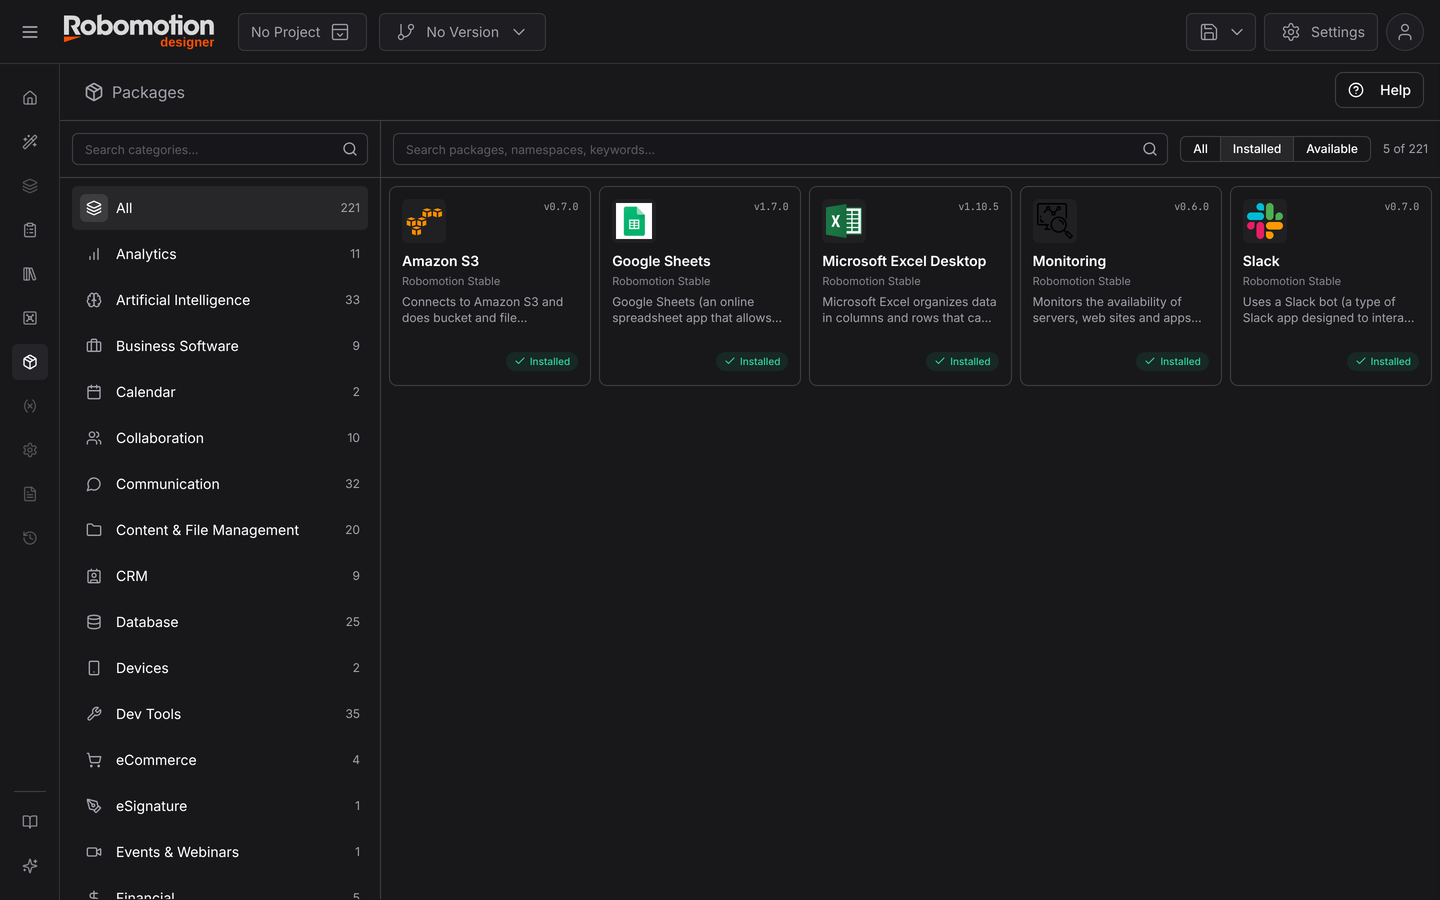The image size is (1440, 900).
Task: Click the v1.10.5 version label
Action: (978, 207)
